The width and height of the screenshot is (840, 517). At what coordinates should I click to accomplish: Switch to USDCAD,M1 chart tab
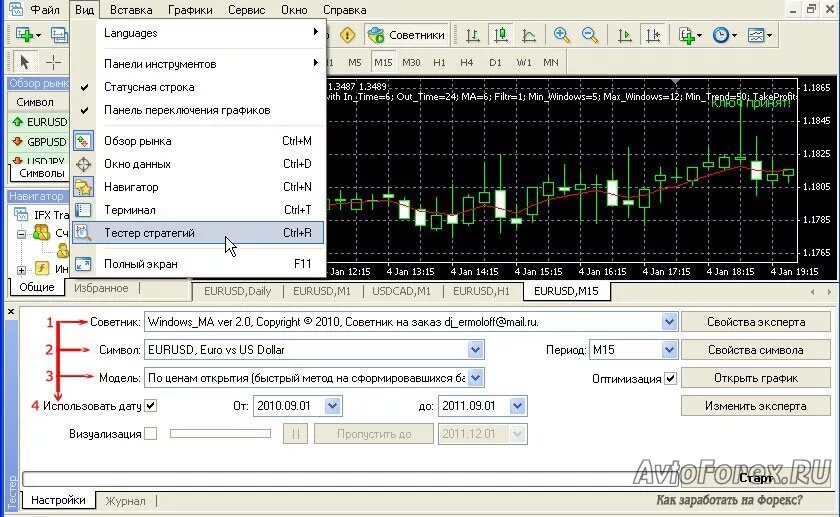(401, 291)
